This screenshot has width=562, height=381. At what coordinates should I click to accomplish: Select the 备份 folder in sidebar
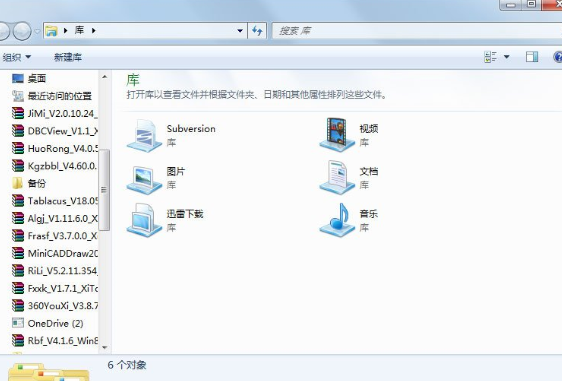29,183
